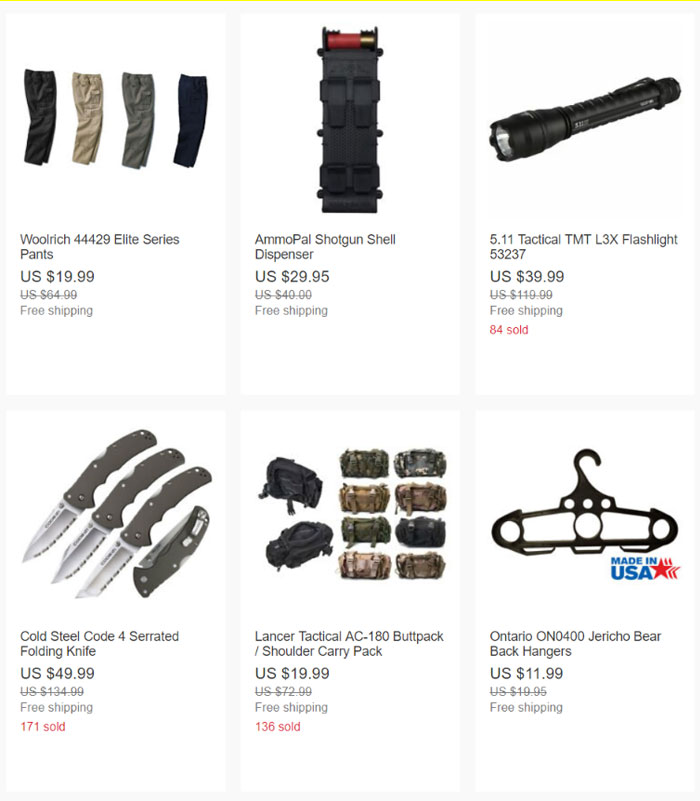Click the 136 sold label

pyautogui.click(x=277, y=726)
